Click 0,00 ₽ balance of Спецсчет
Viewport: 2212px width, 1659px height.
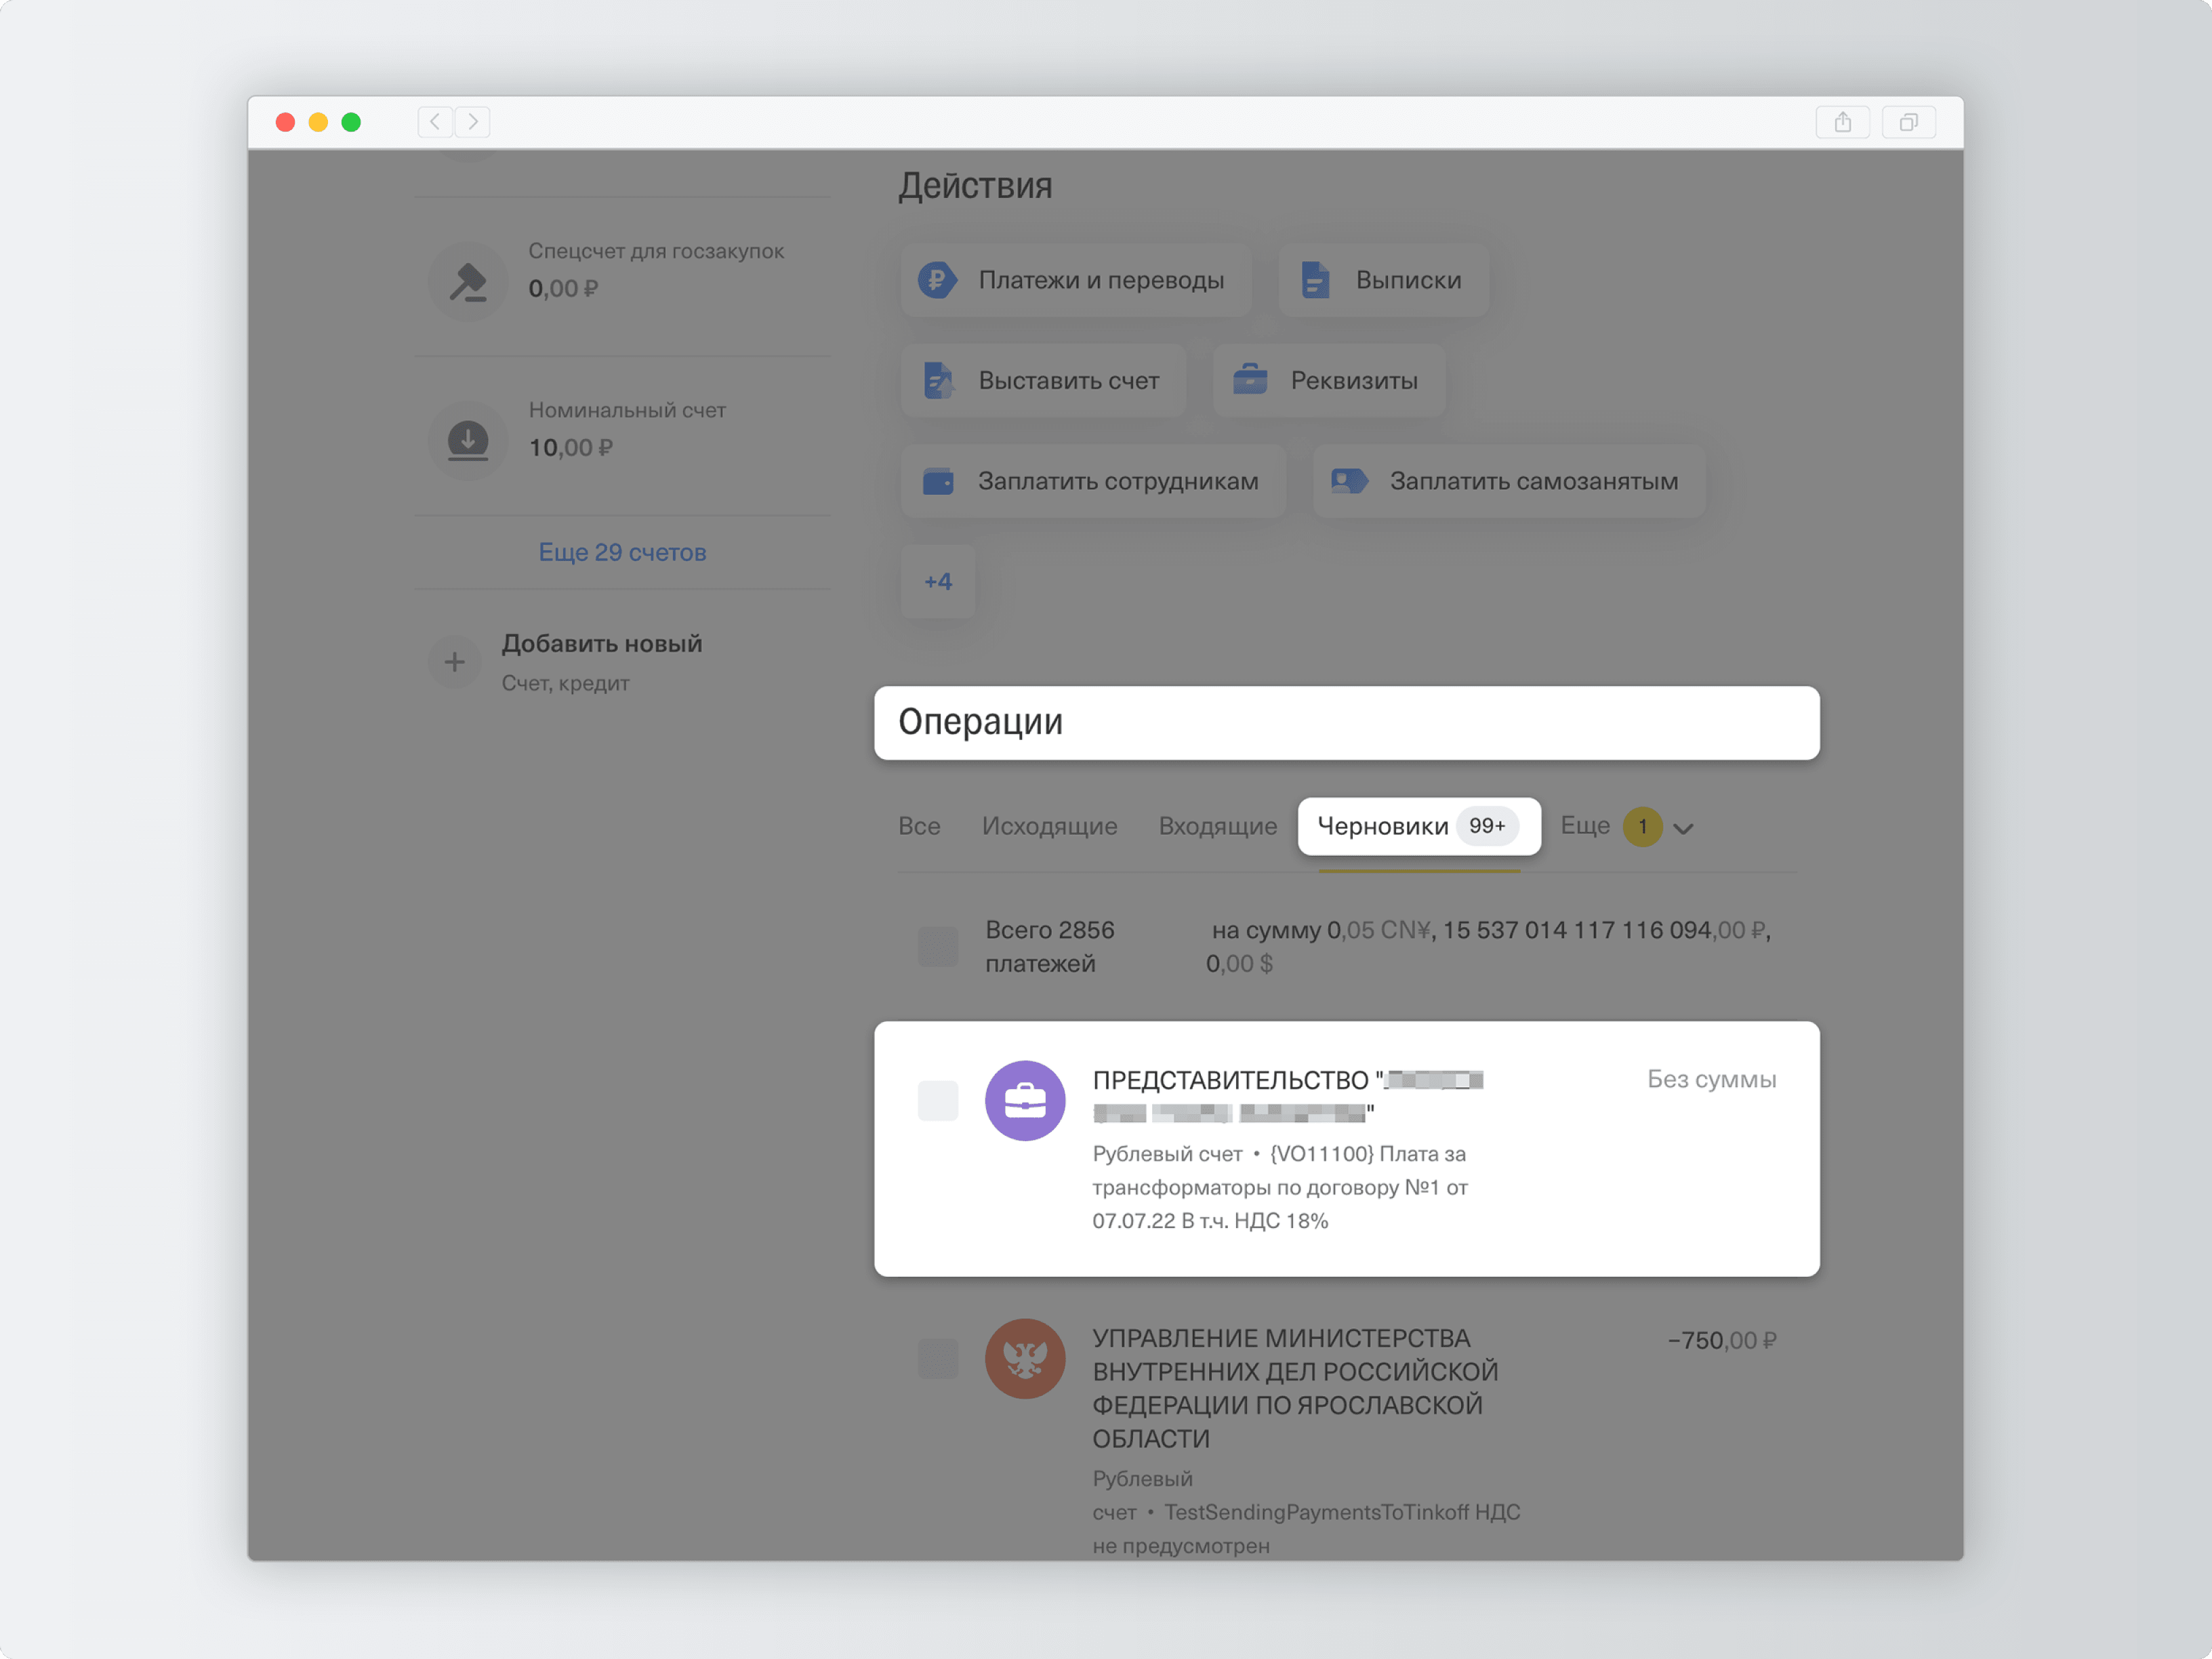click(563, 289)
